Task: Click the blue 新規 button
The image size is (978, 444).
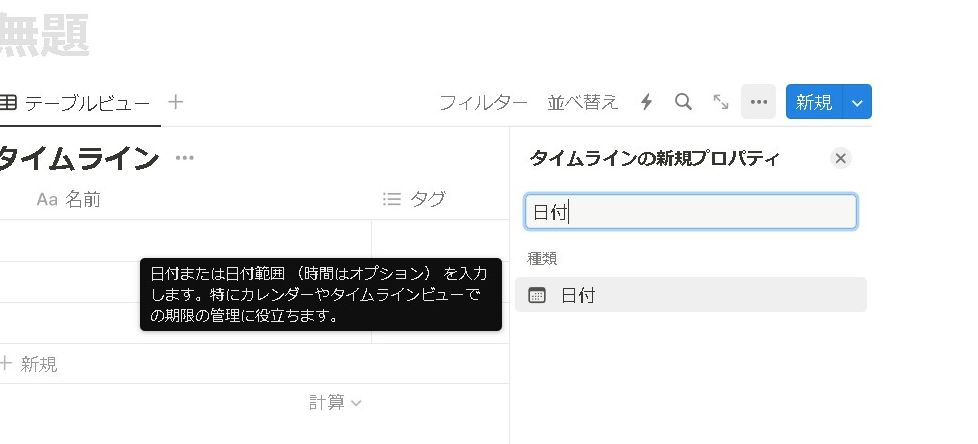Action: 814,102
